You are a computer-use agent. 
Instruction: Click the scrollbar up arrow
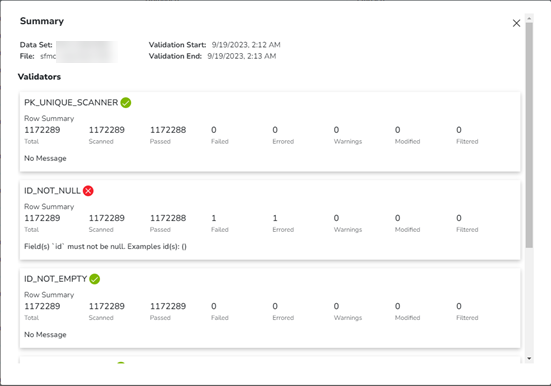[529, 18]
